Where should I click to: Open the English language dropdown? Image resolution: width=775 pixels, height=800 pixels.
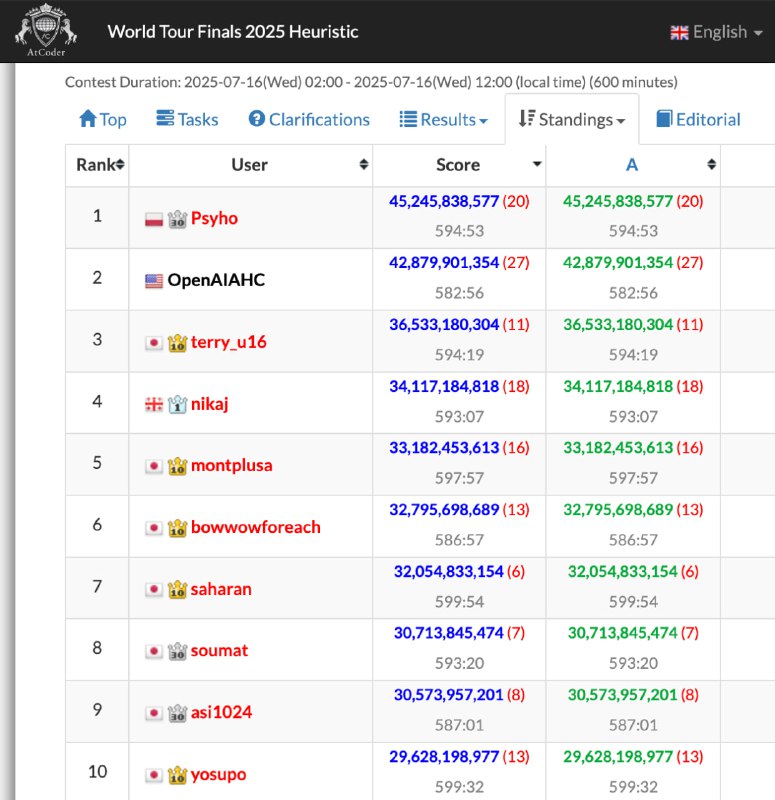coord(716,32)
